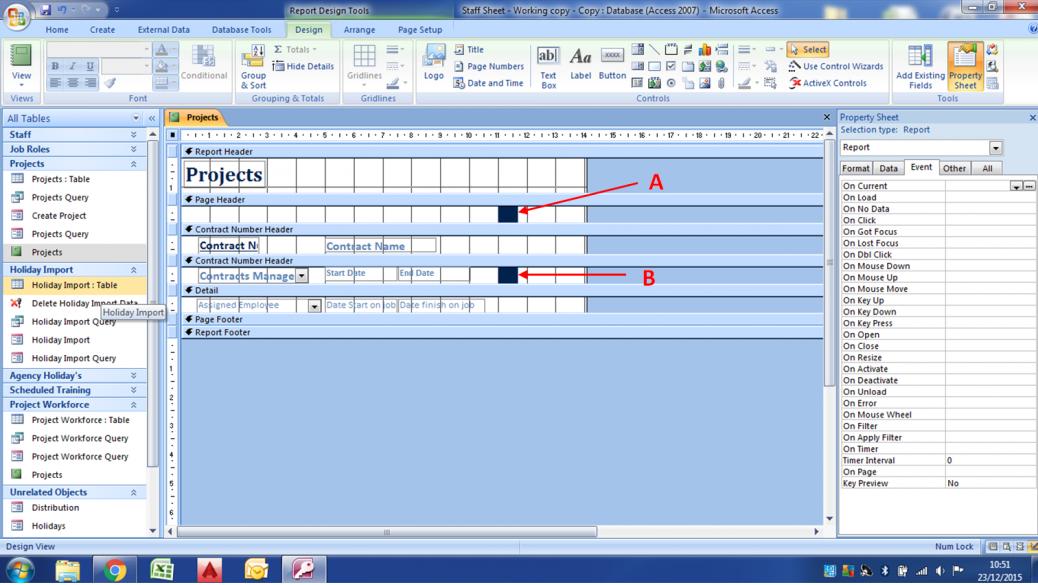Open the Contracts Manager combo box arrow
The width and height of the screenshot is (1038, 585).
[301, 276]
